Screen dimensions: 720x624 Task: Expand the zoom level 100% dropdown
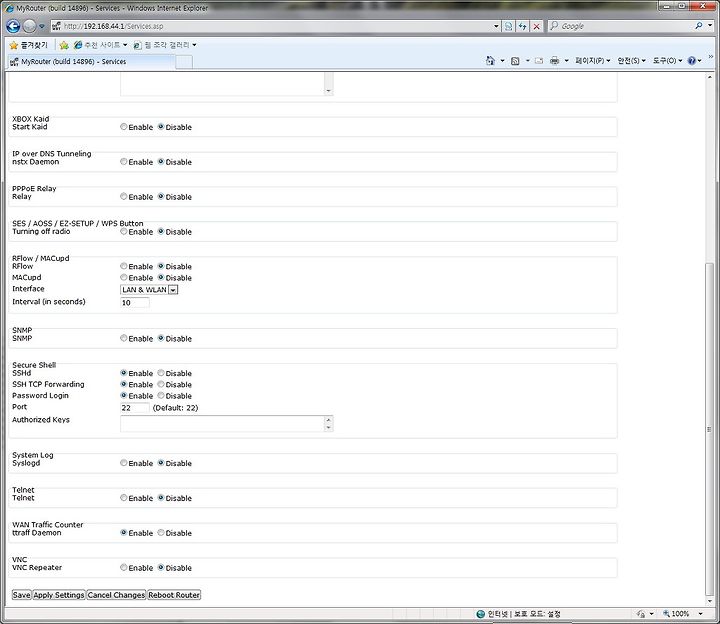700,613
